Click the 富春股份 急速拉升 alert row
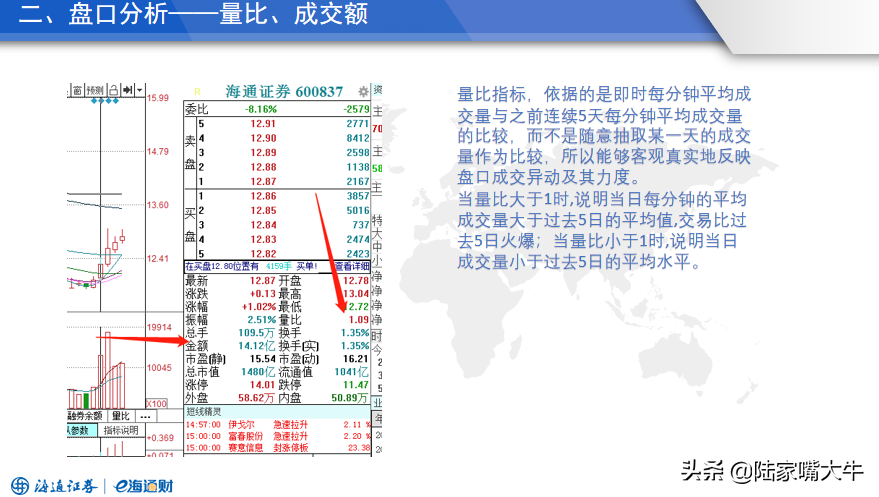The height and width of the screenshot is (497, 879). pyautogui.click(x=278, y=436)
